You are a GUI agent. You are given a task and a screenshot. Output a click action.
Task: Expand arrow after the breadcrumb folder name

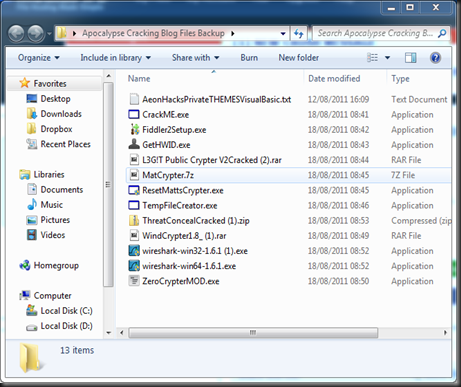(x=233, y=33)
